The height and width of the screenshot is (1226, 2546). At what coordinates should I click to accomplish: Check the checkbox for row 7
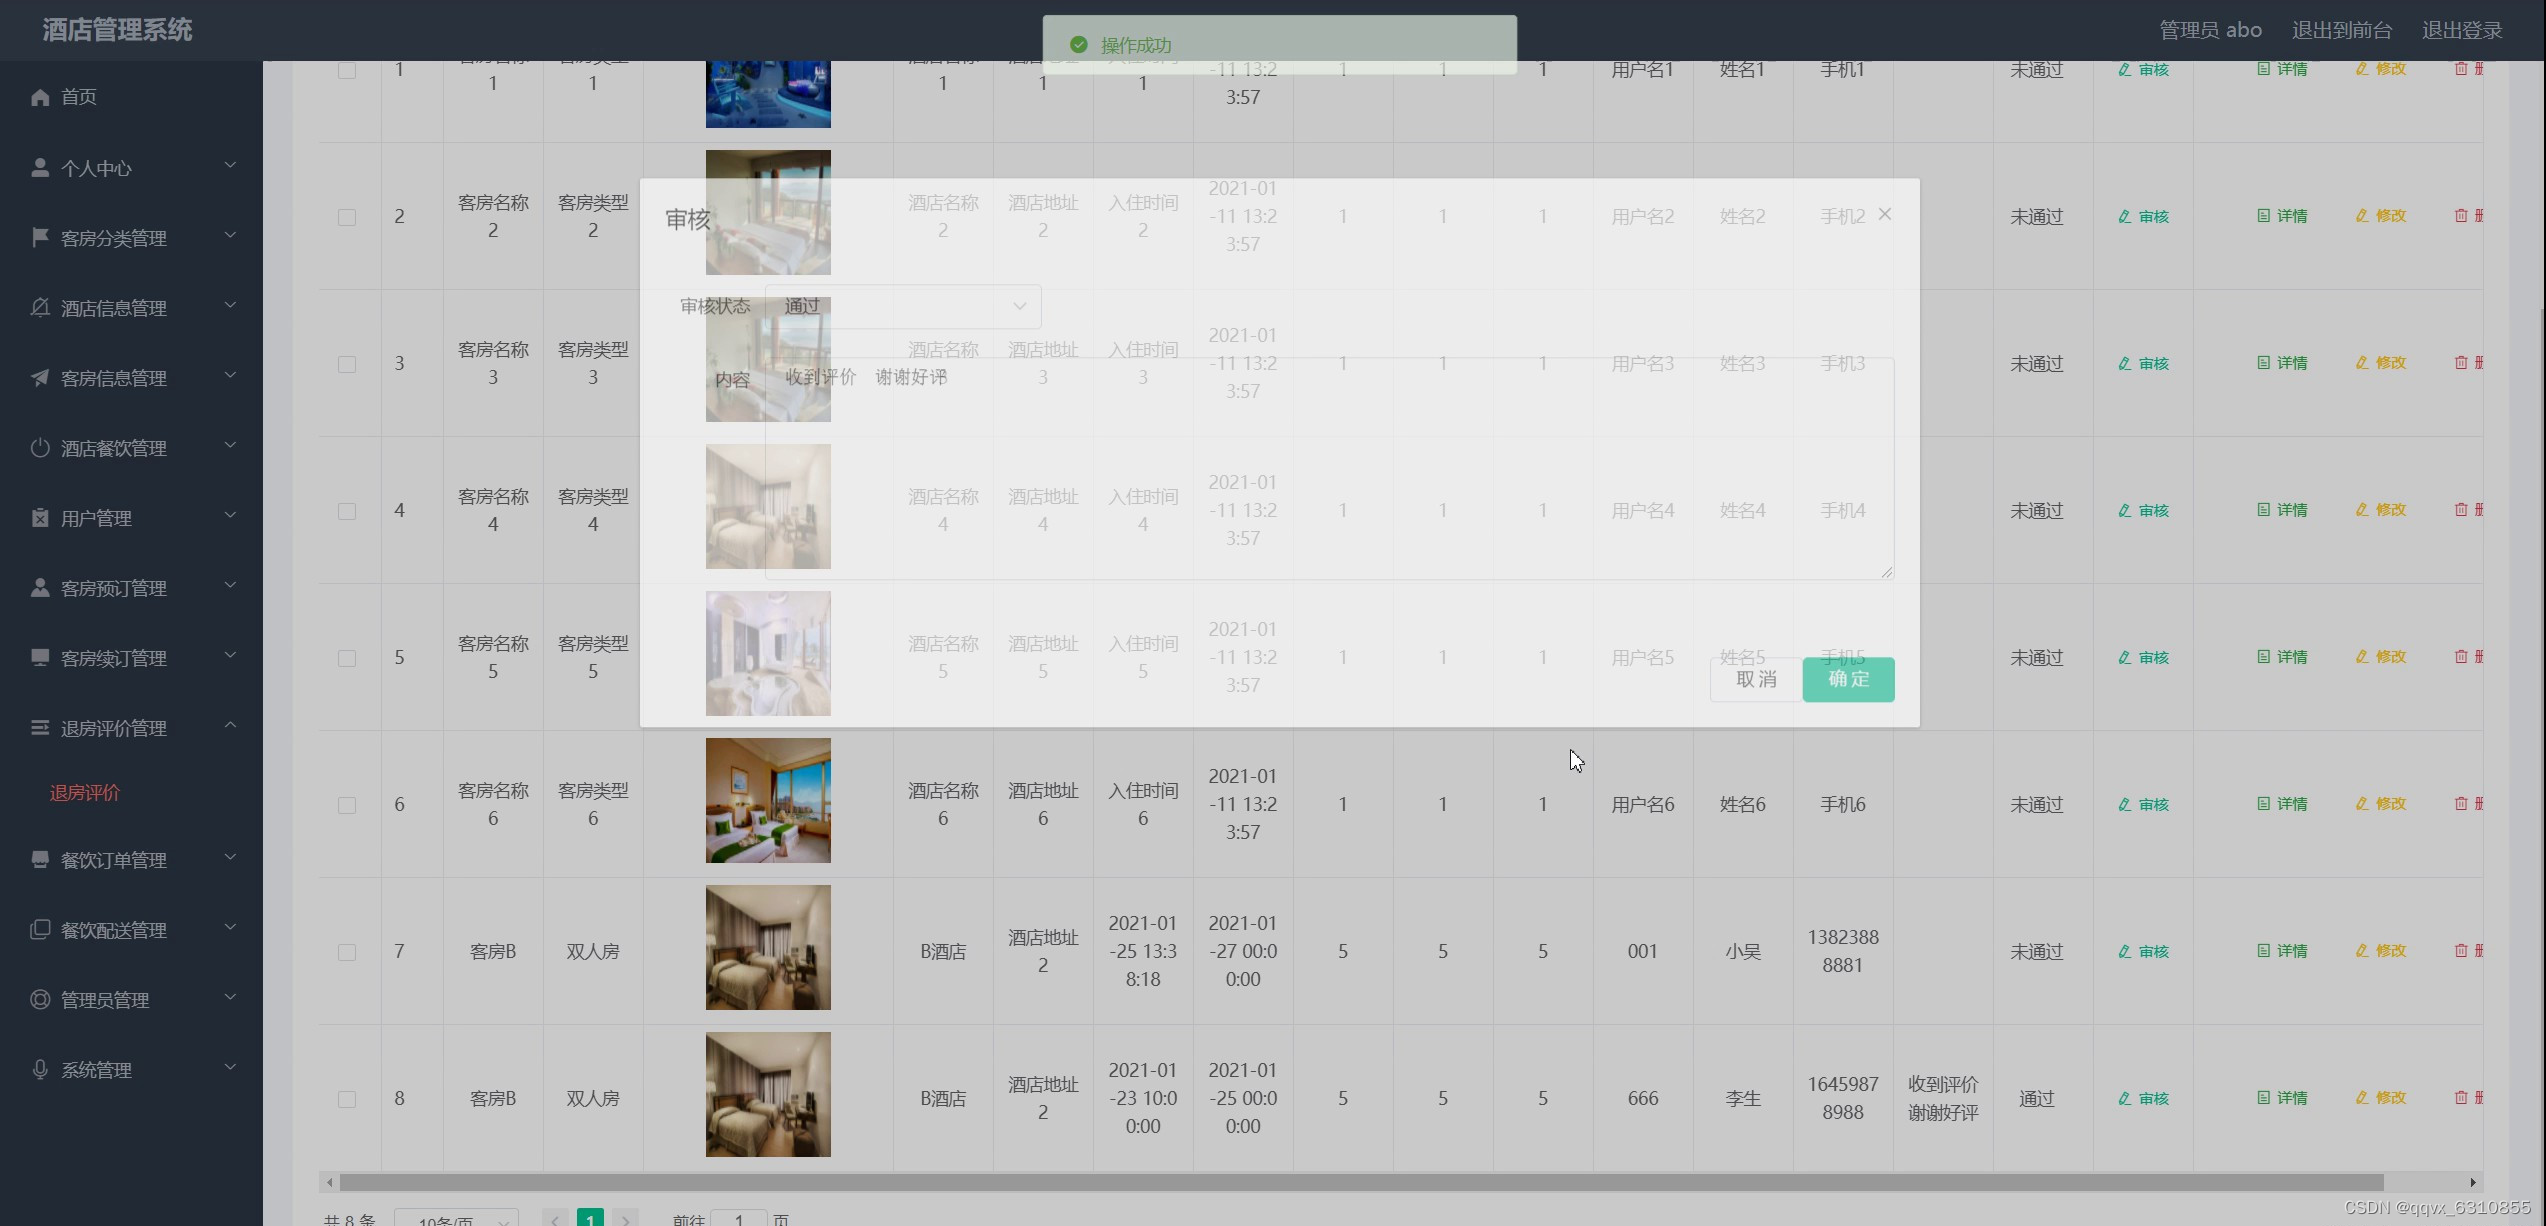click(x=347, y=951)
